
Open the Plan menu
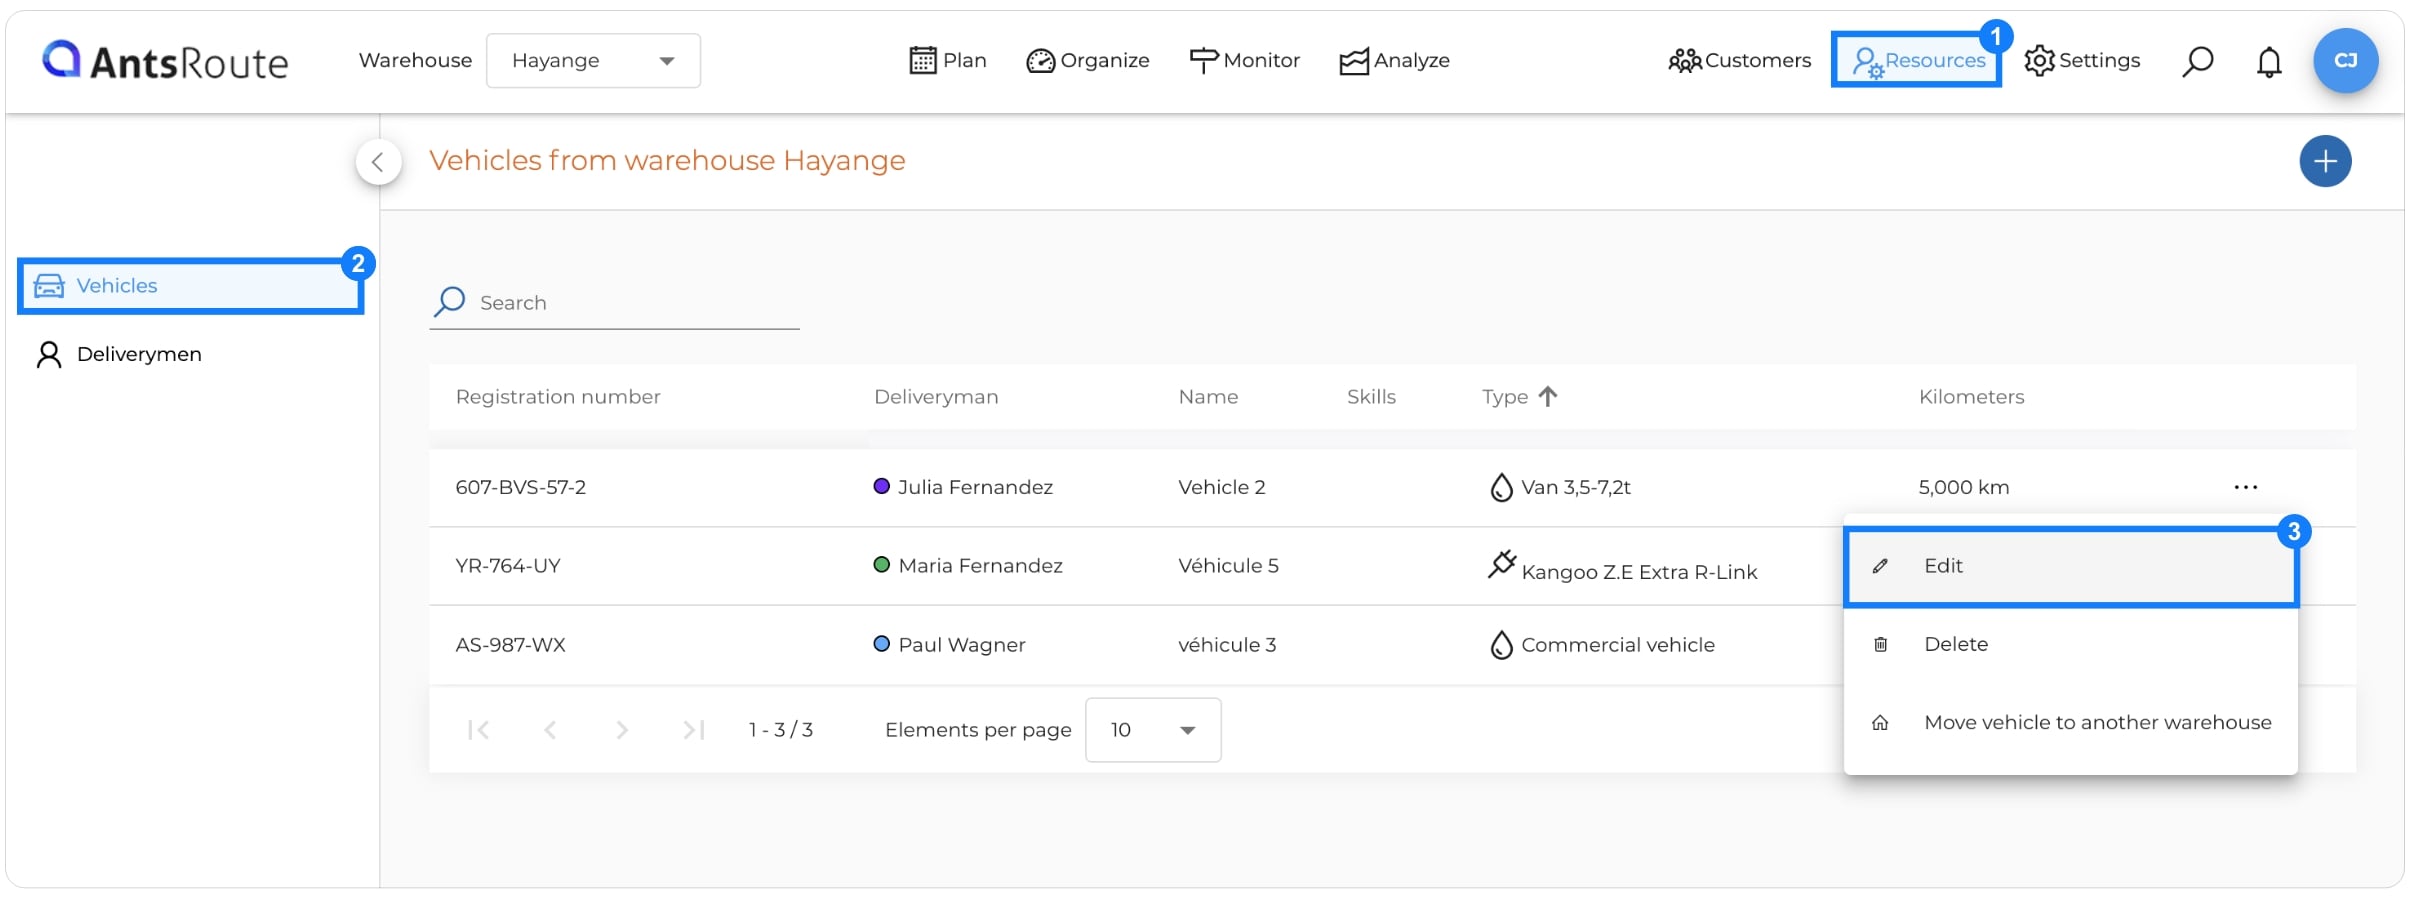click(948, 61)
